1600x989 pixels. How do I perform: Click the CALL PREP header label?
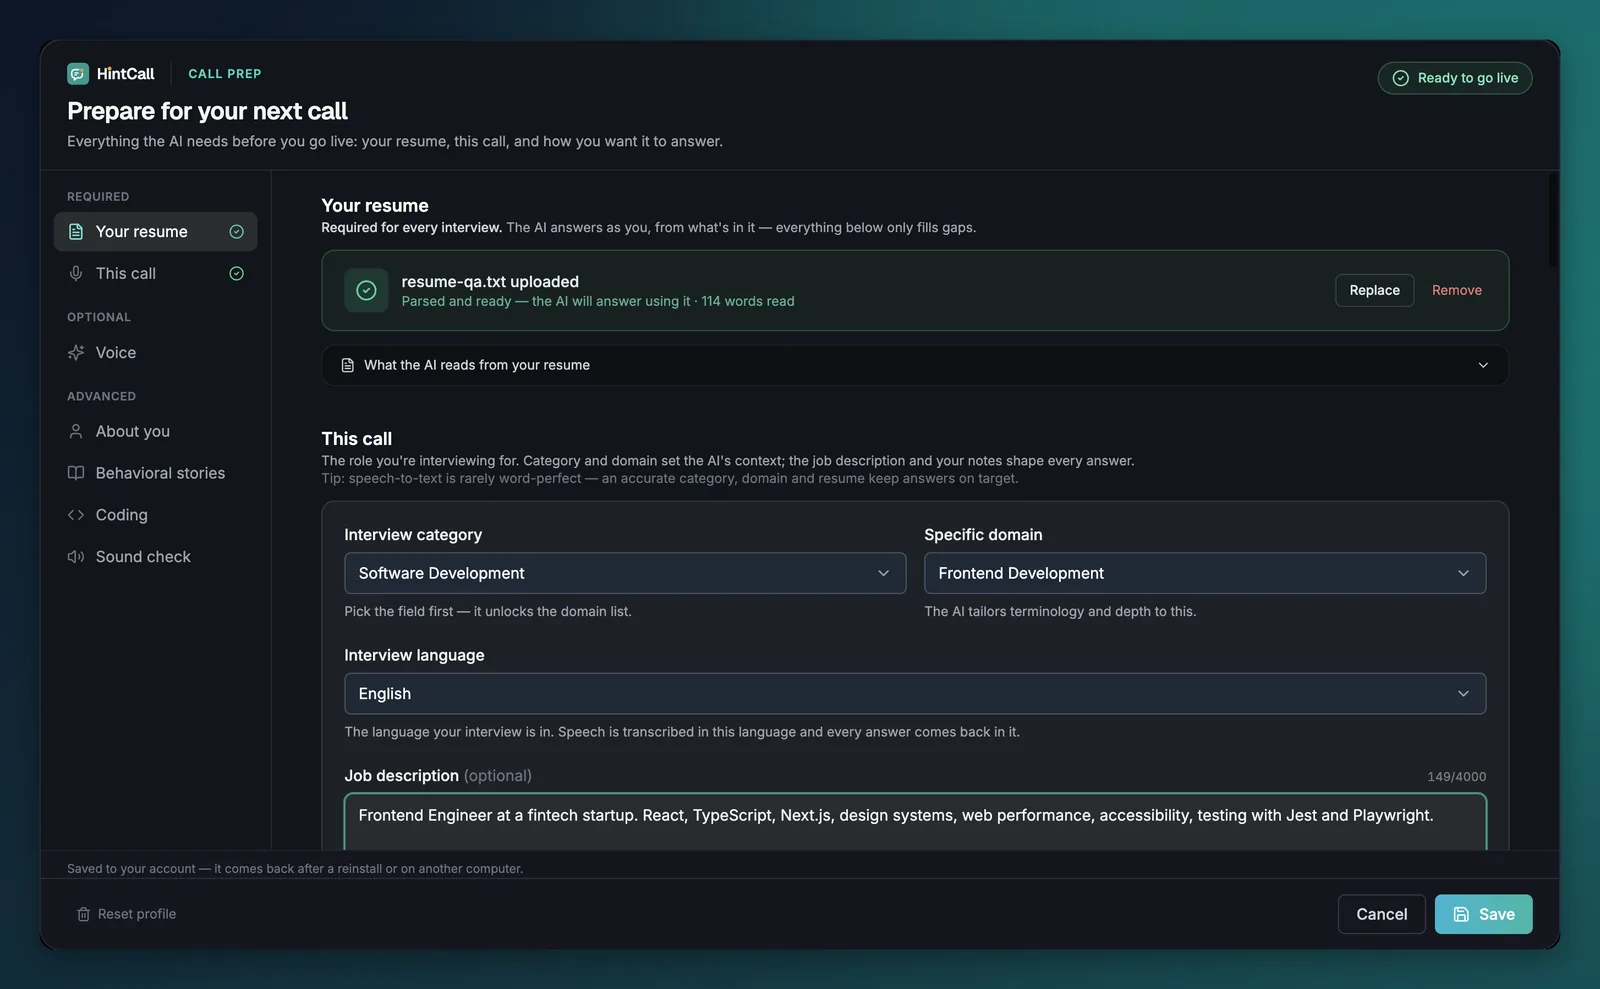point(225,74)
